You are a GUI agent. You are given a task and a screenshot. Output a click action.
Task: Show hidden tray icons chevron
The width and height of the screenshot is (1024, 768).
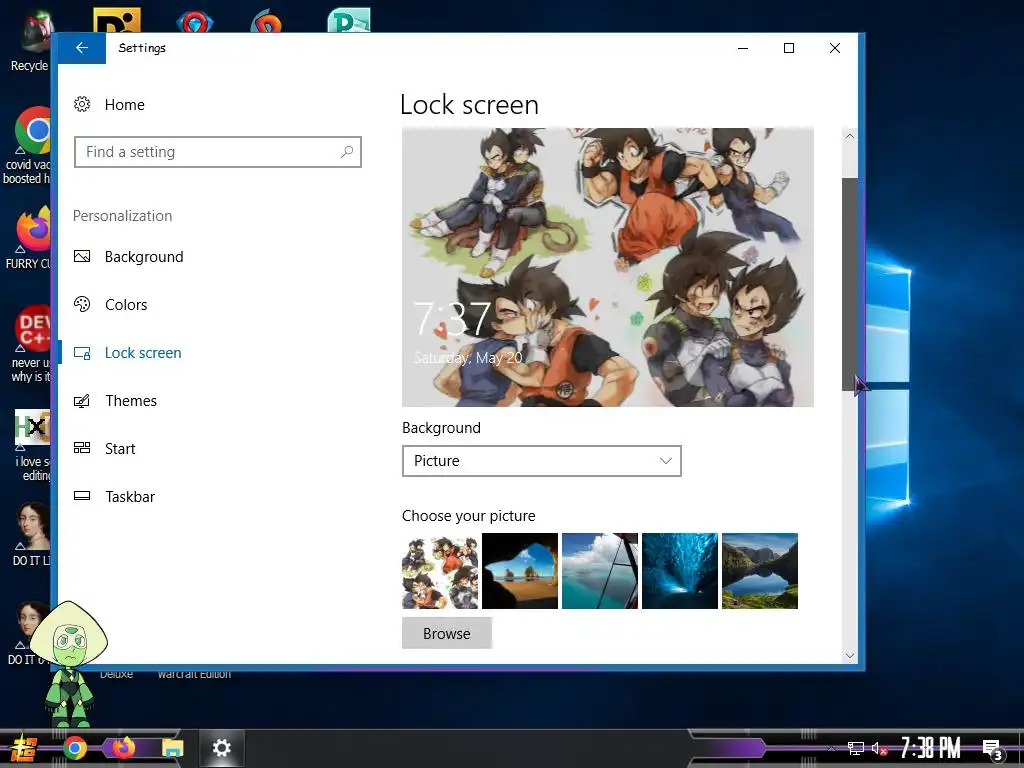pyautogui.click(x=831, y=748)
